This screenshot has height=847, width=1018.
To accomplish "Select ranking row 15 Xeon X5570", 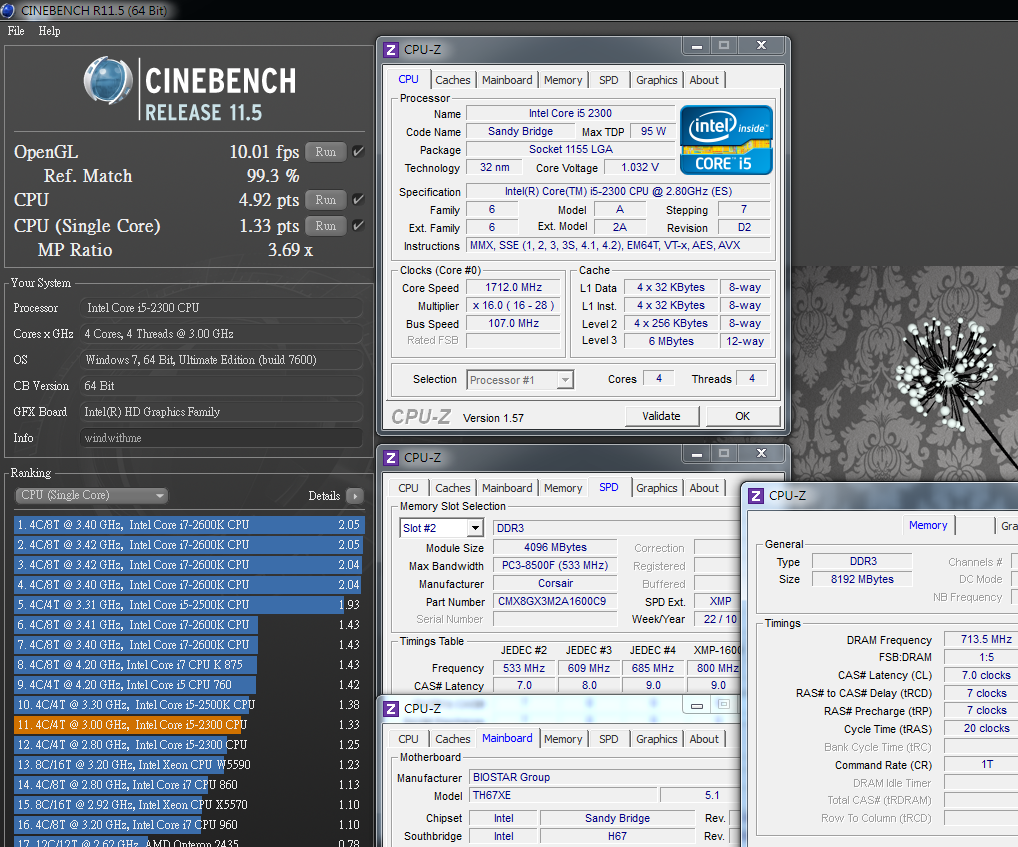I will [189, 805].
